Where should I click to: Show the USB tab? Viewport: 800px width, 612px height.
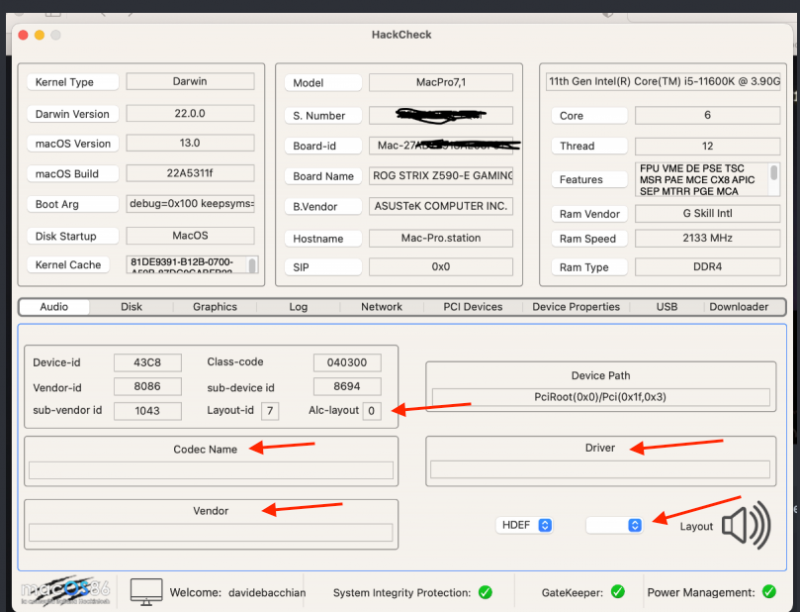[x=666, y=307]
